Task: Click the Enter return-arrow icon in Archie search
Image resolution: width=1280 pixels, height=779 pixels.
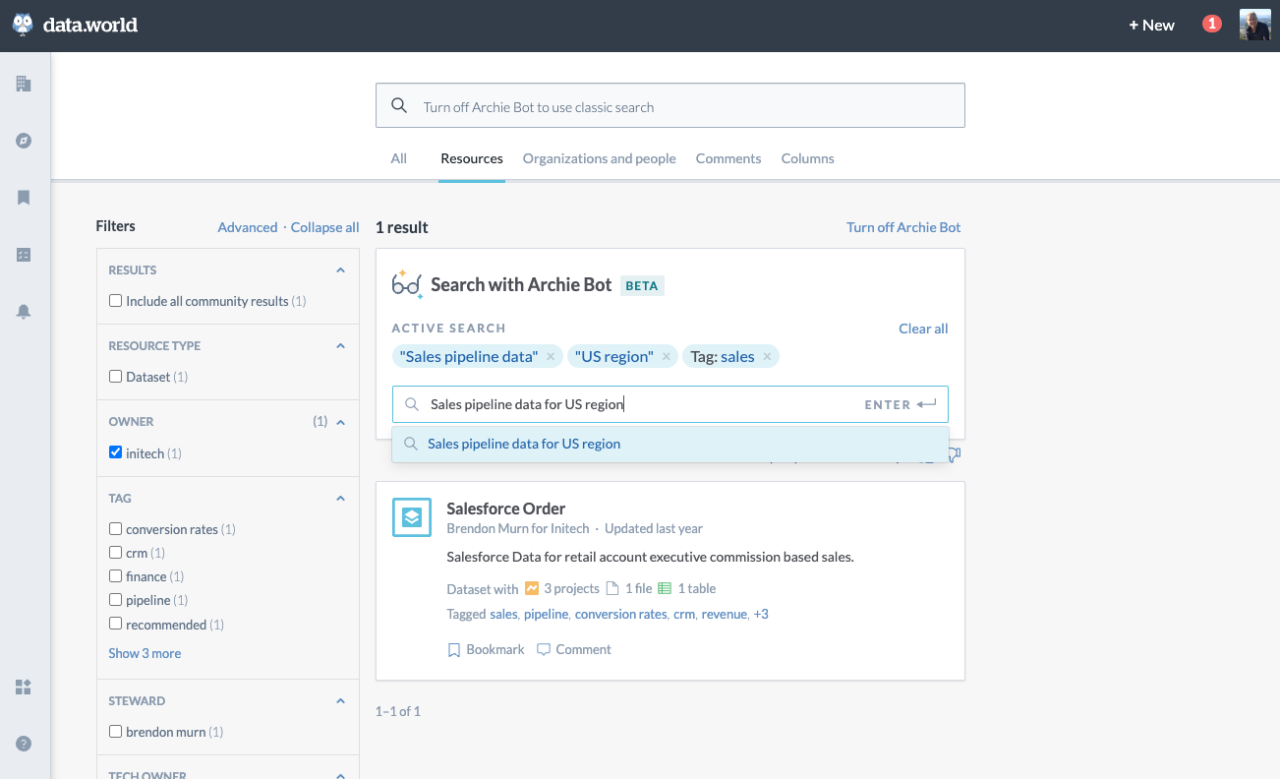Action: pos(927,405)
